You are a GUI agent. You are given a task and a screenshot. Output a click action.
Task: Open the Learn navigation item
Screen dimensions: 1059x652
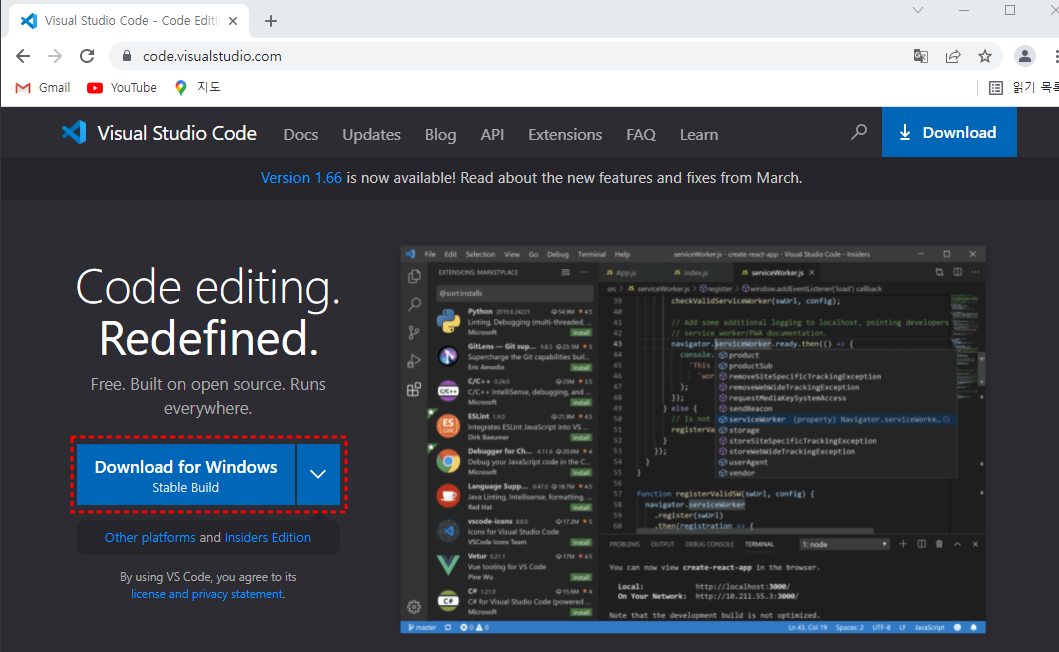coord(699,134)
